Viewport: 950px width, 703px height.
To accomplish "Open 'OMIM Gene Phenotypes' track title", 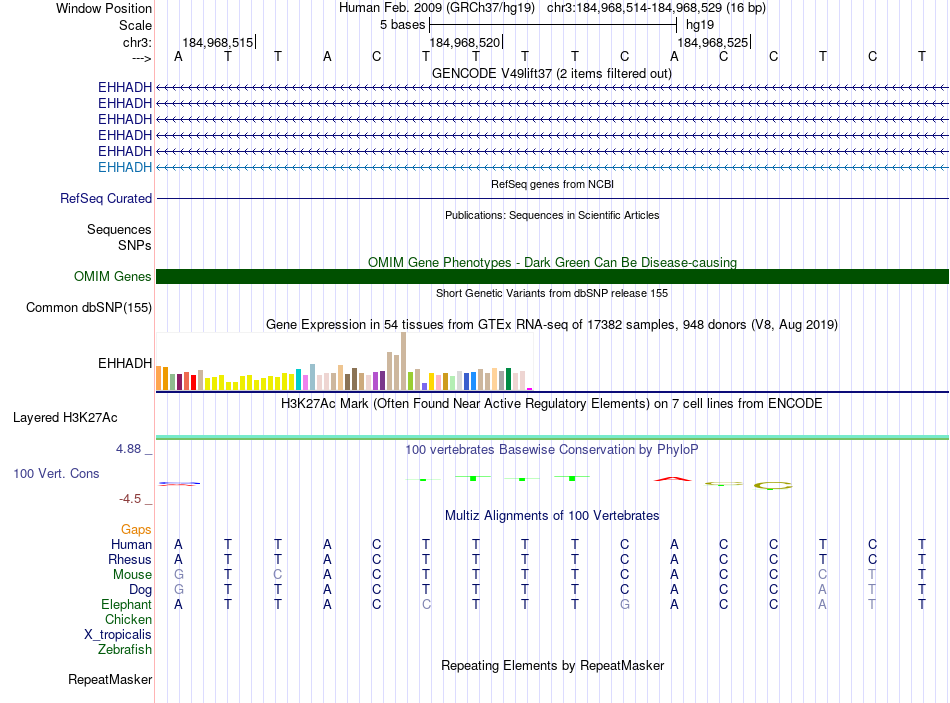I will [x=552, y=262].
